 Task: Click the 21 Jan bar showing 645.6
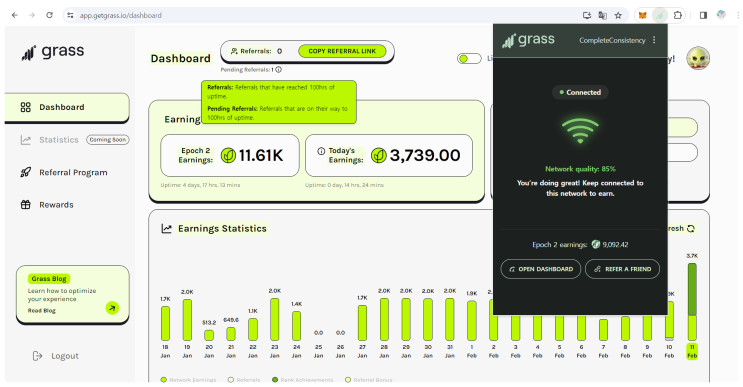click(231, 333)
